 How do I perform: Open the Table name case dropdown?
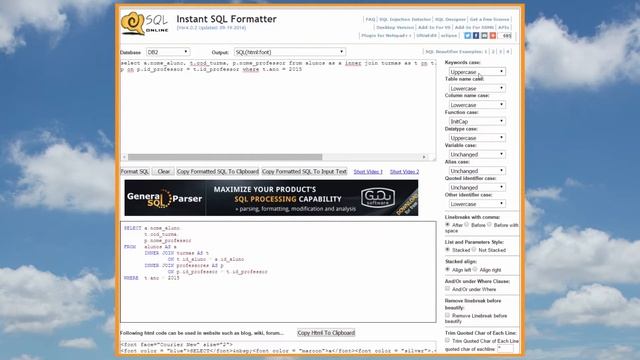click(477, 88)
